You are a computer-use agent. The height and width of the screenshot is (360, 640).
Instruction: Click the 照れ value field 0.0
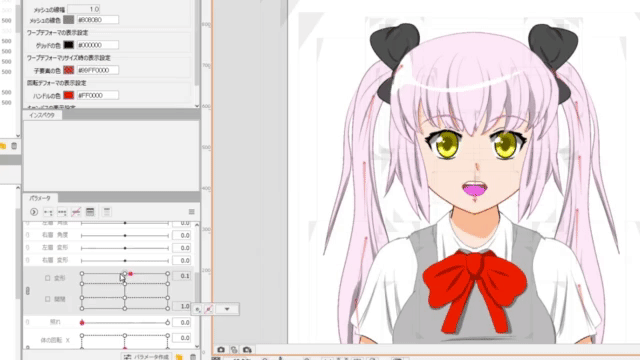[x=182, y=322]
